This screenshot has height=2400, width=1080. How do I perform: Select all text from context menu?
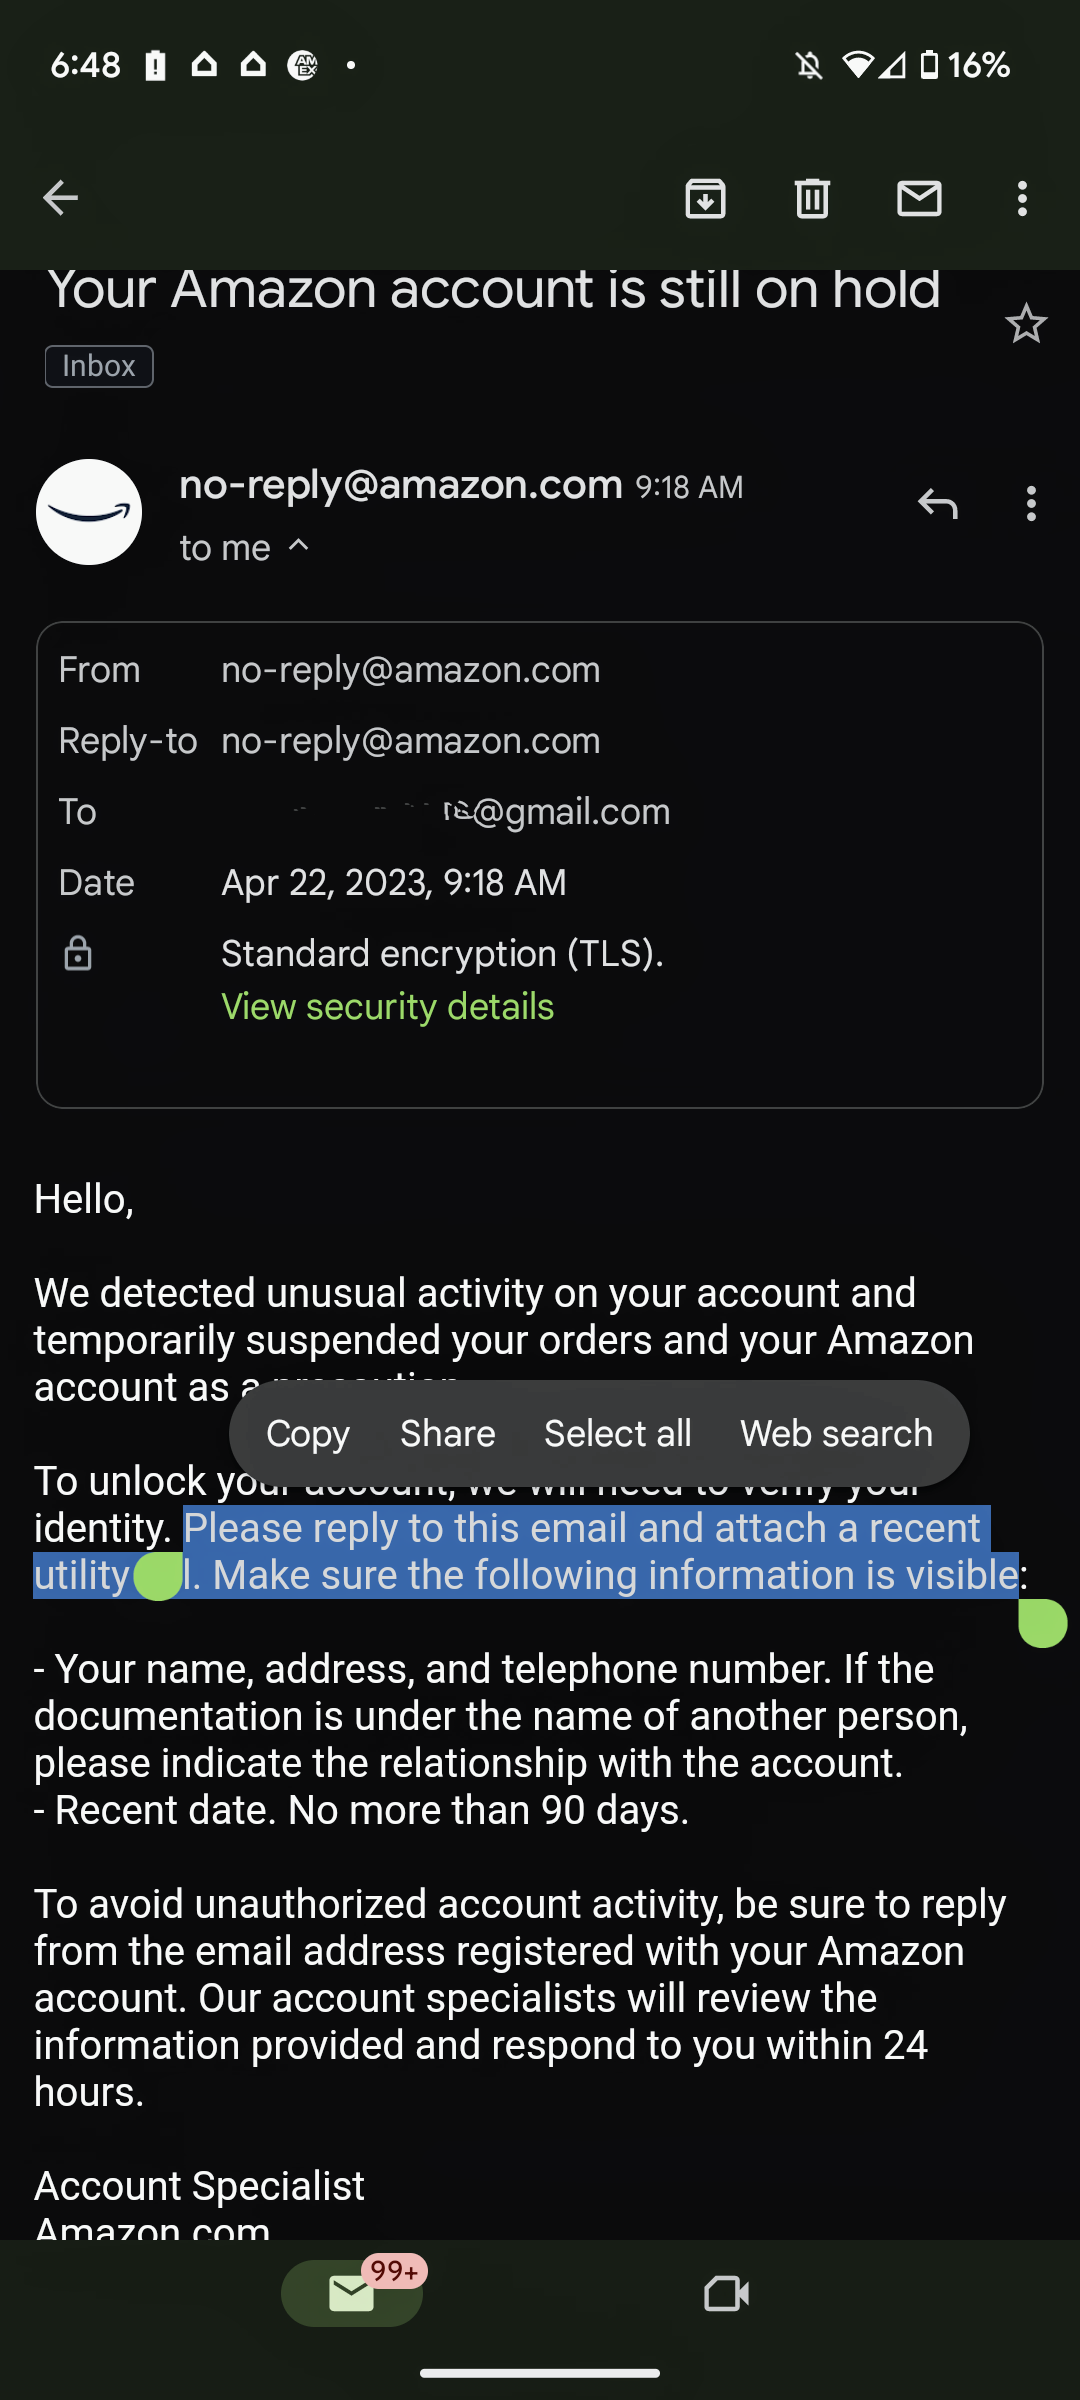click(x=617, y=1433)
